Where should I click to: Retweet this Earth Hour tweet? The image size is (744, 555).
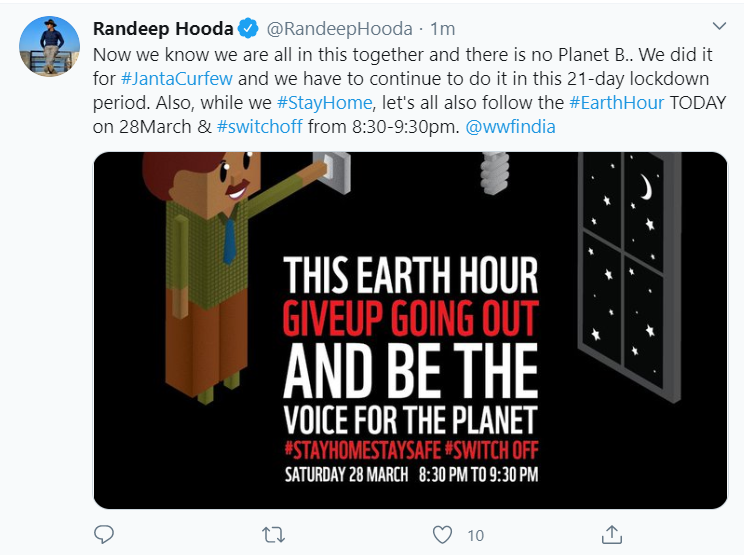272,535
